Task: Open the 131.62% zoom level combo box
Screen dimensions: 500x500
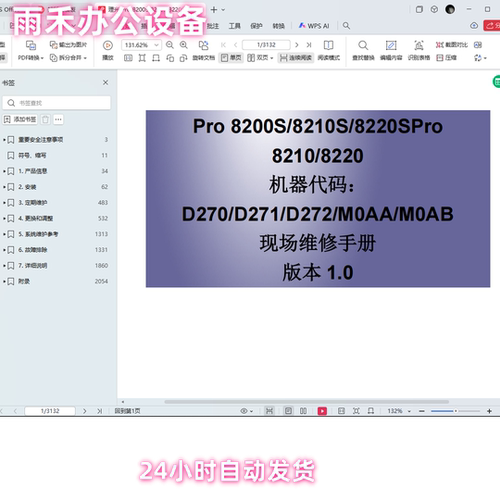Action: click(x=141, y=45)
